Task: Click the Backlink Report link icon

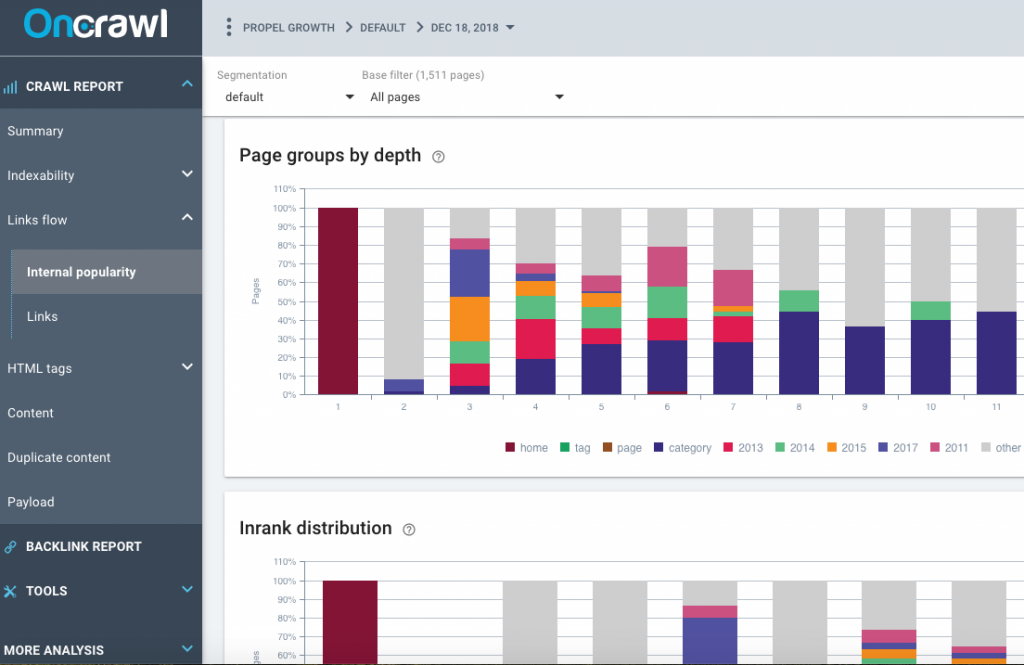Action: 10,547
